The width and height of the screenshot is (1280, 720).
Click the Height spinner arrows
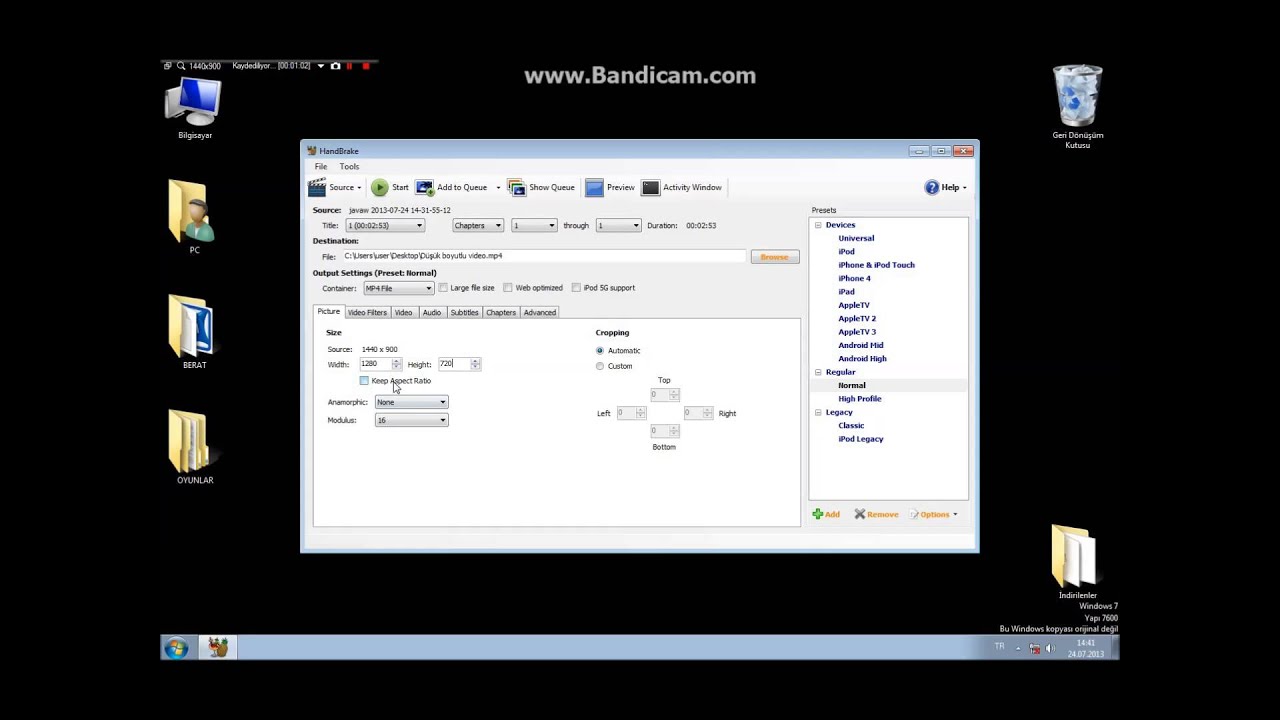pos(475,364)
